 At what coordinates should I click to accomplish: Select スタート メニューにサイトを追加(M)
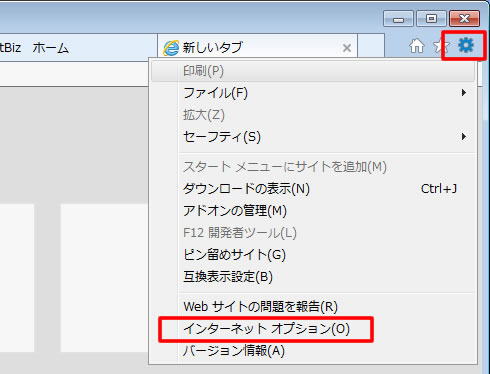coord(313,167)
